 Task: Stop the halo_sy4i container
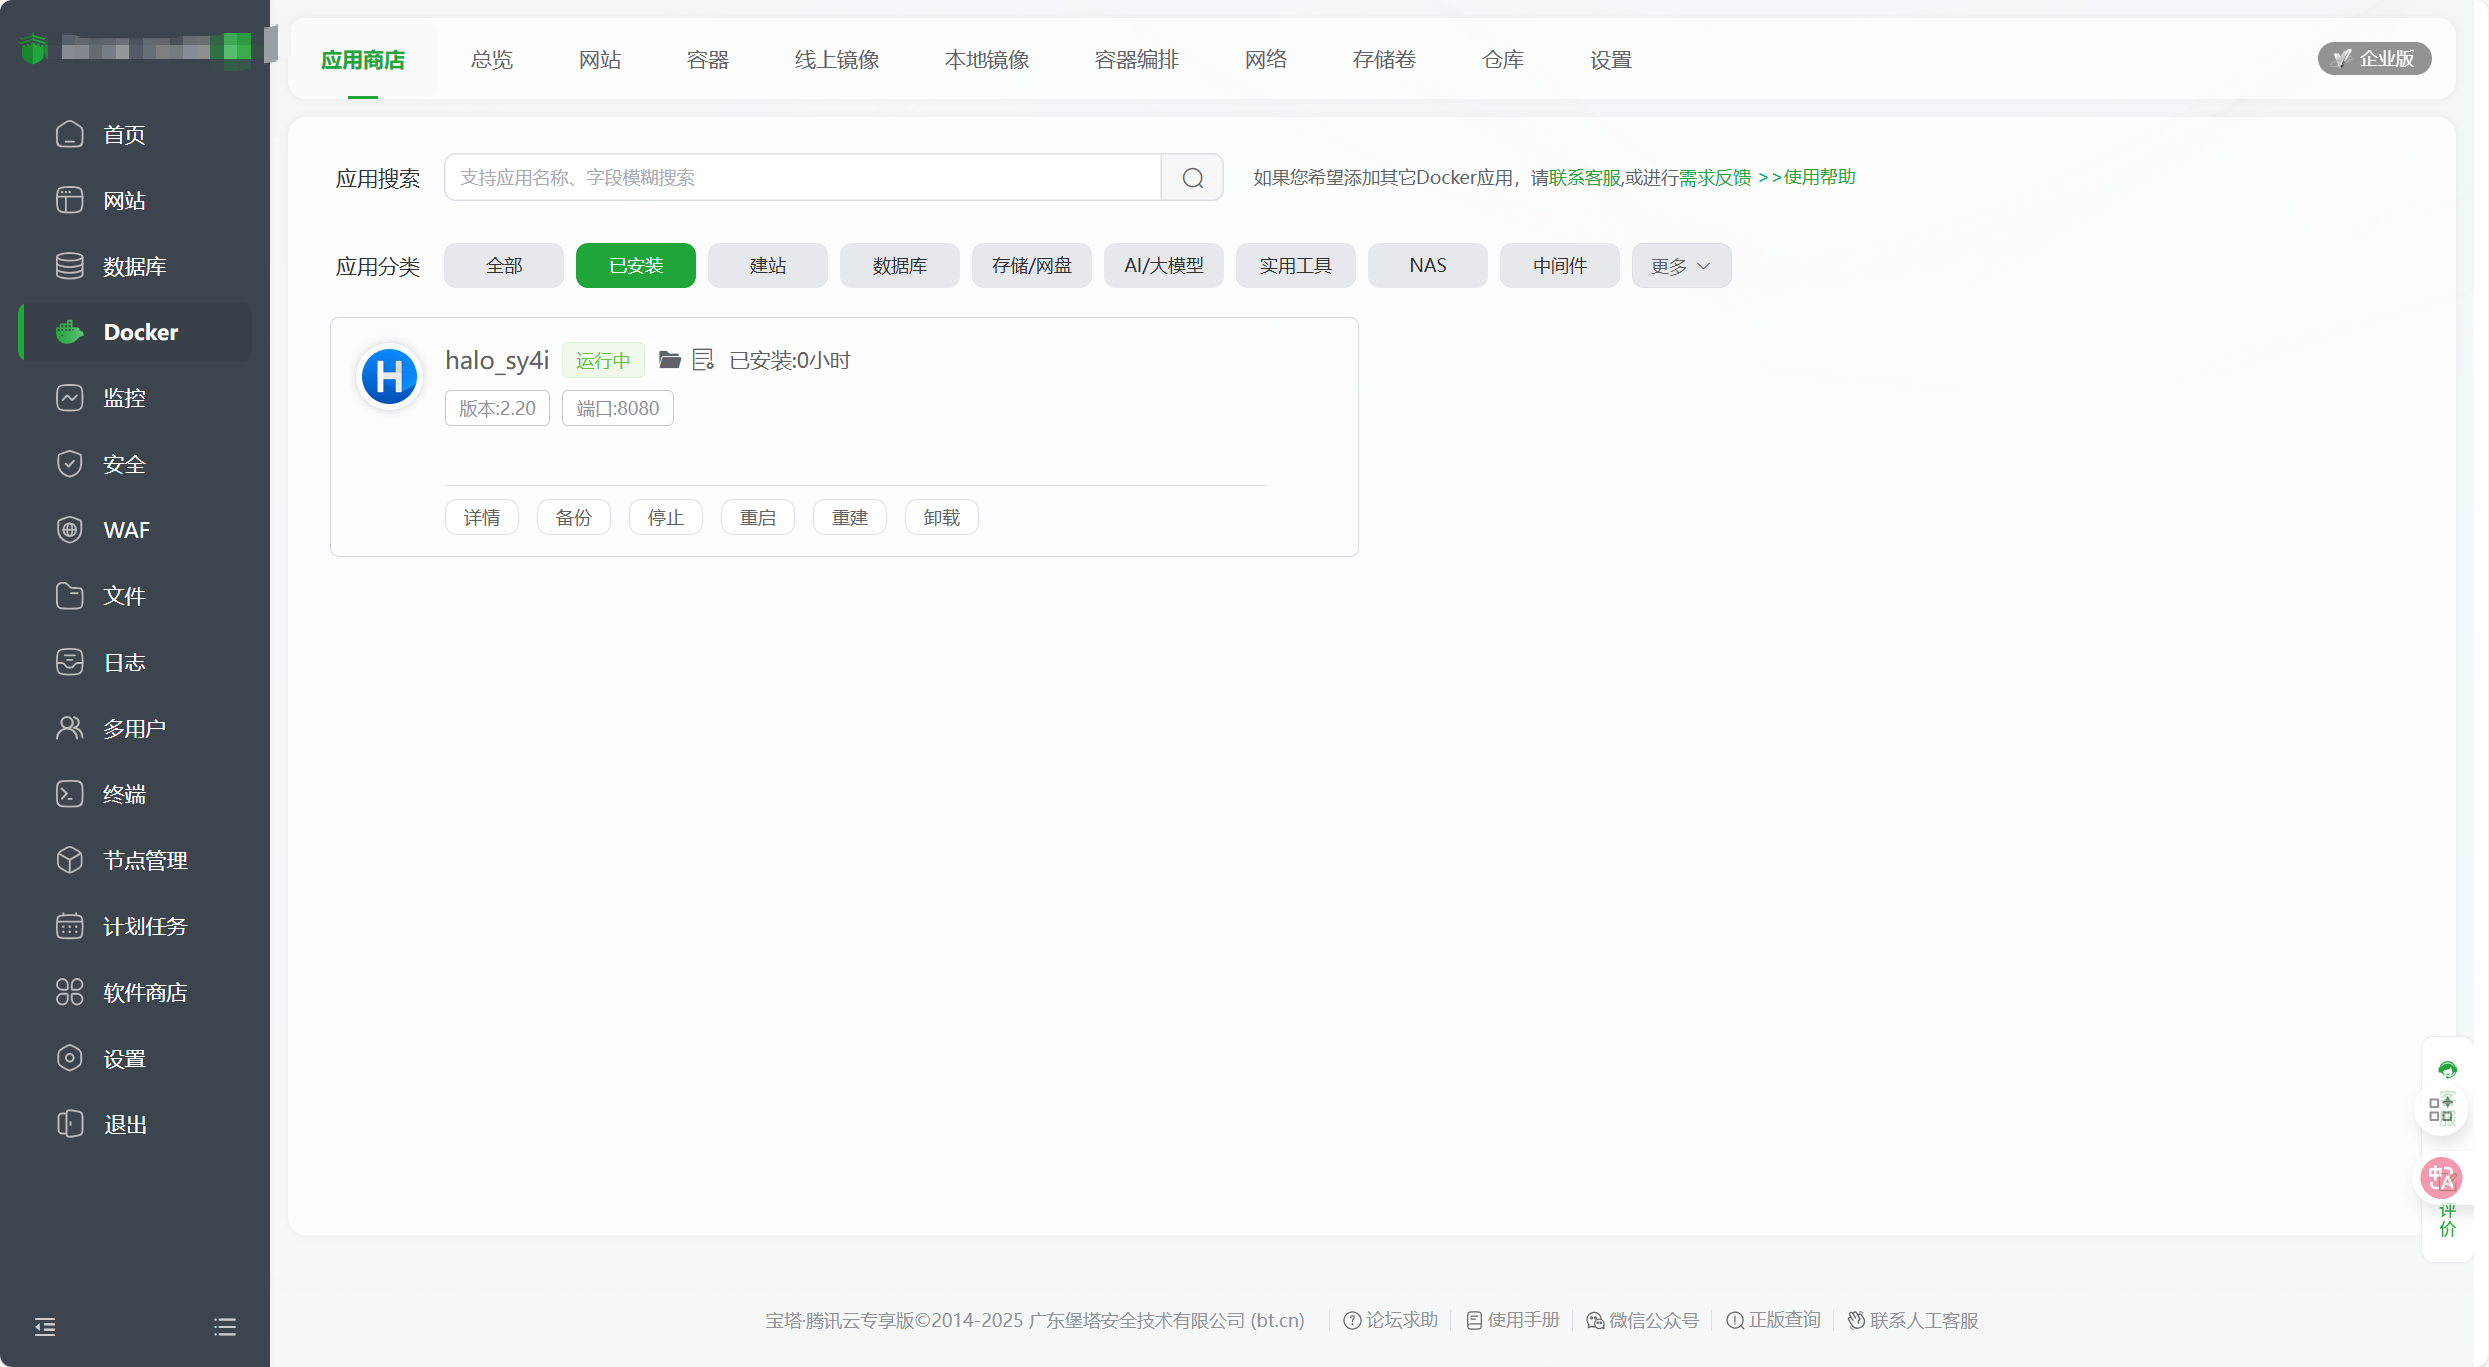665,516
